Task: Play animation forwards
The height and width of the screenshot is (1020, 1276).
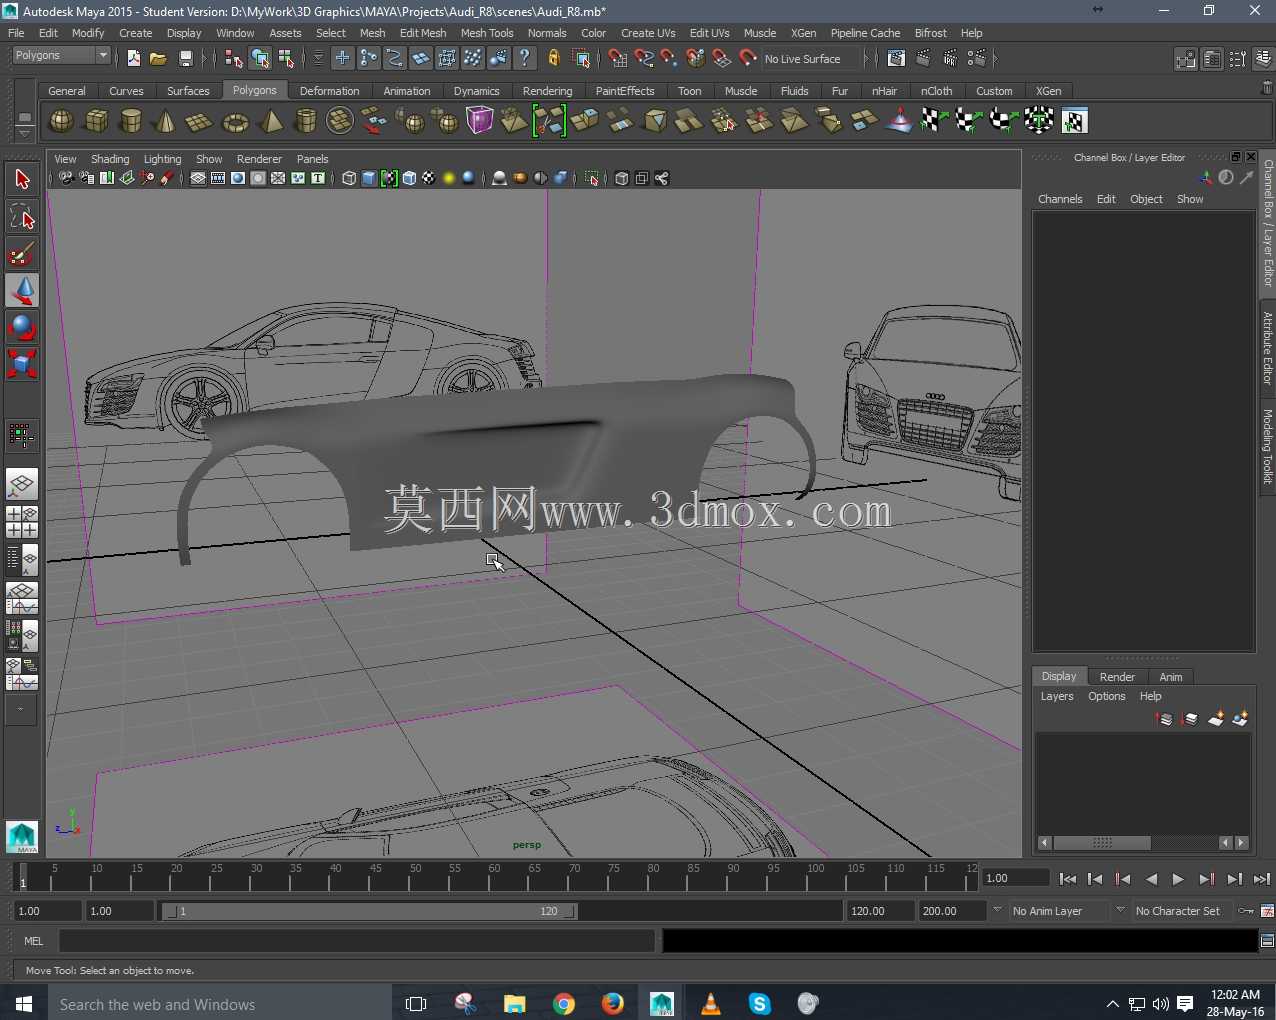Action: 1178,879
